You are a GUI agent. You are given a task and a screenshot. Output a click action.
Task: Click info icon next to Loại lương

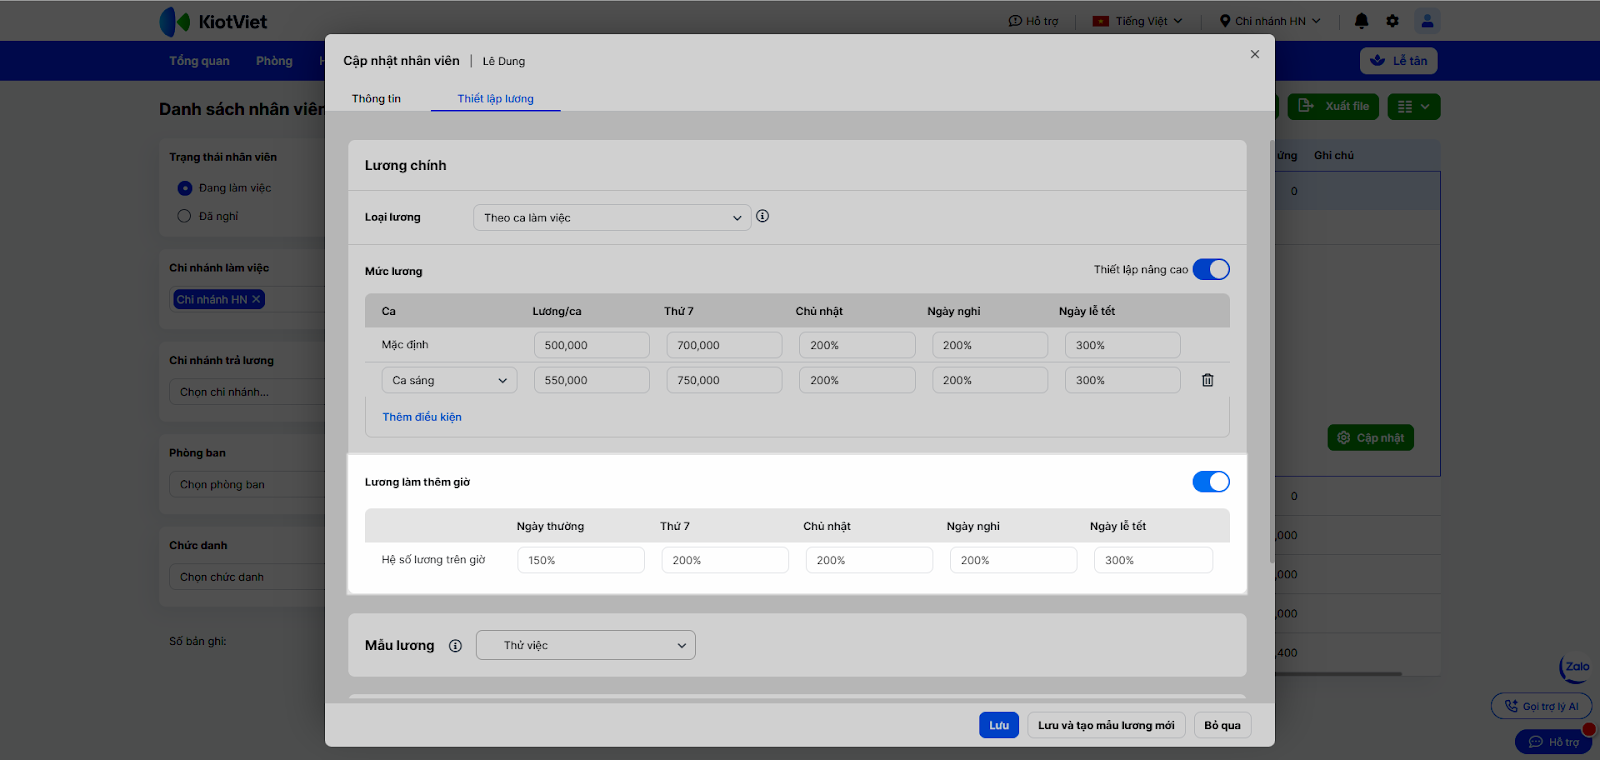762,216
